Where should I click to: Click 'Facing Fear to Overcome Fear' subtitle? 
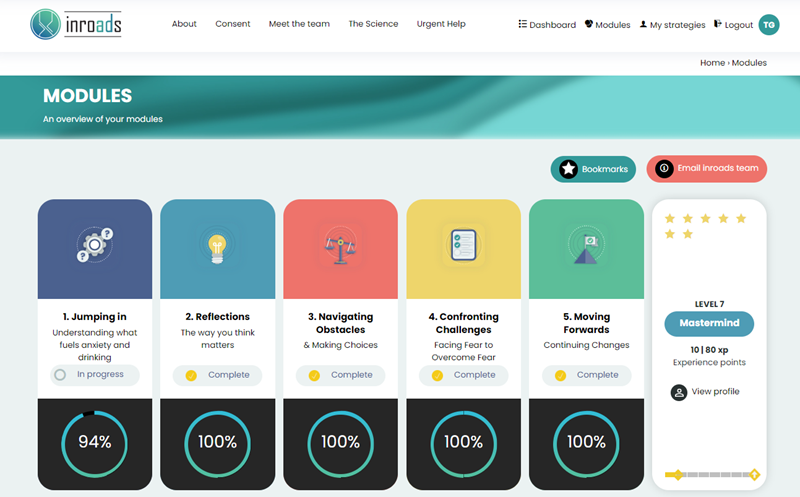[x=464, y=351]
